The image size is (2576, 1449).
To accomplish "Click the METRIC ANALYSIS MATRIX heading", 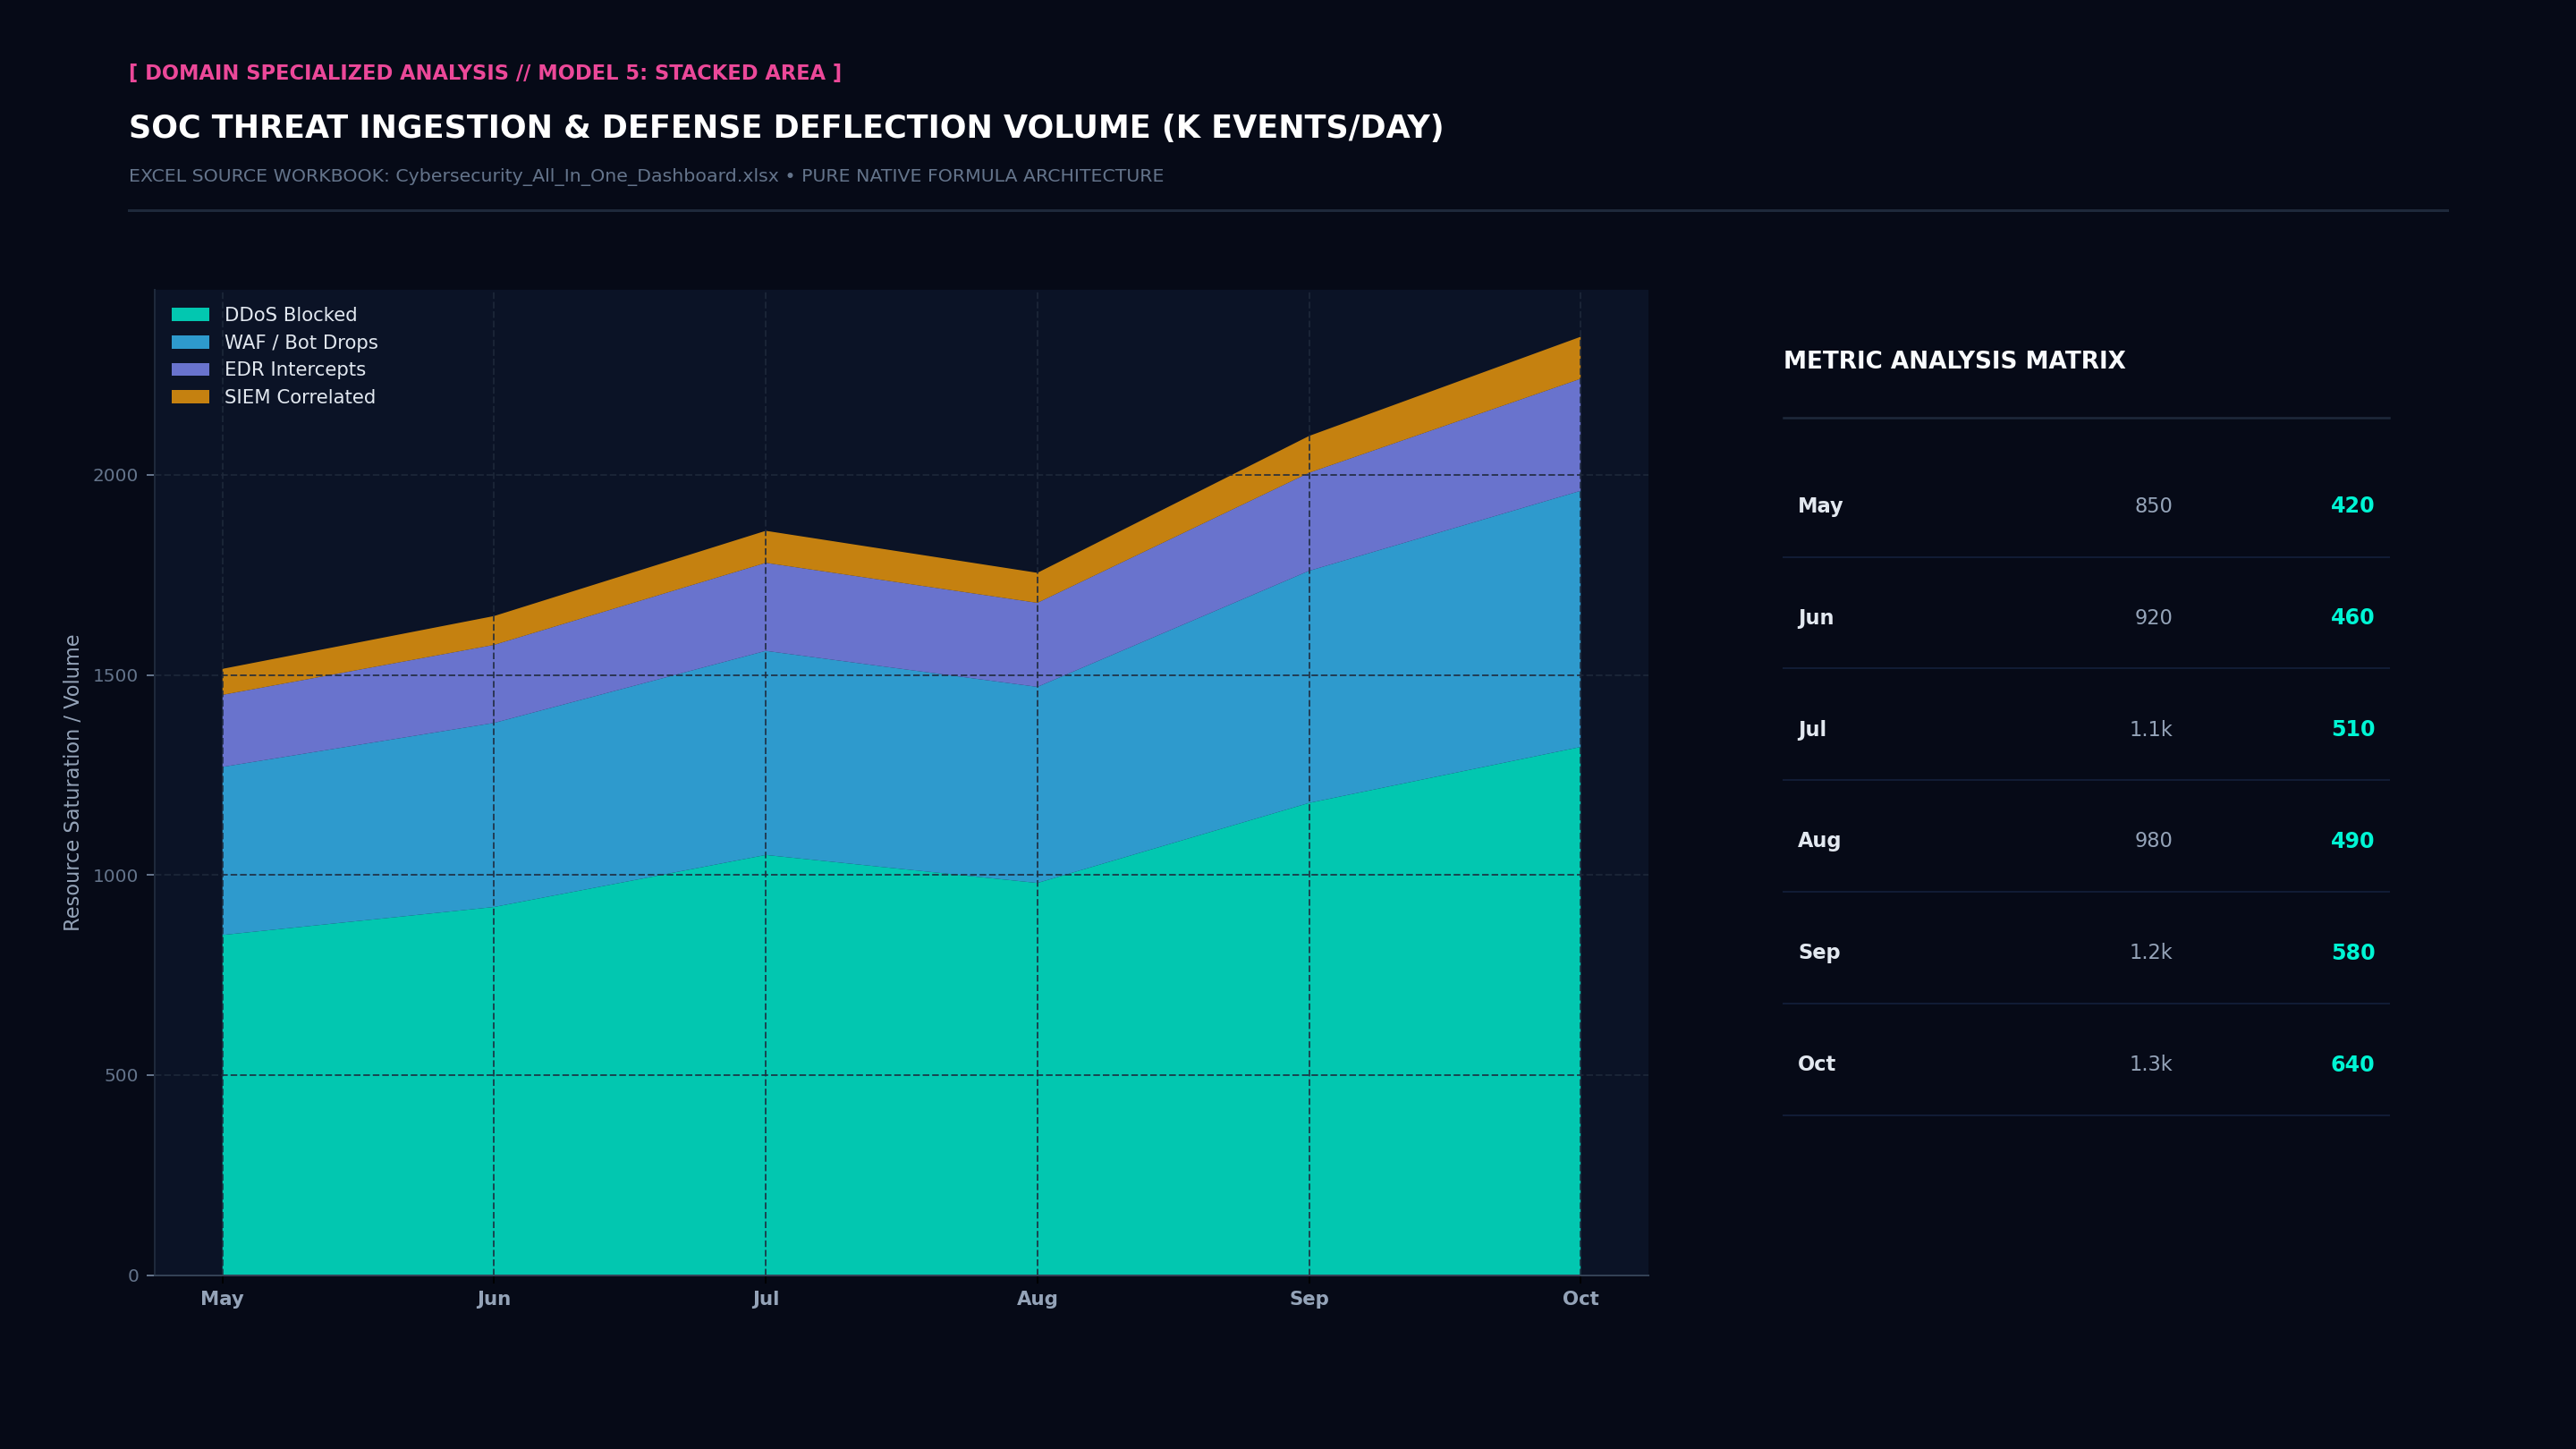I will (x=1954, y=361).
